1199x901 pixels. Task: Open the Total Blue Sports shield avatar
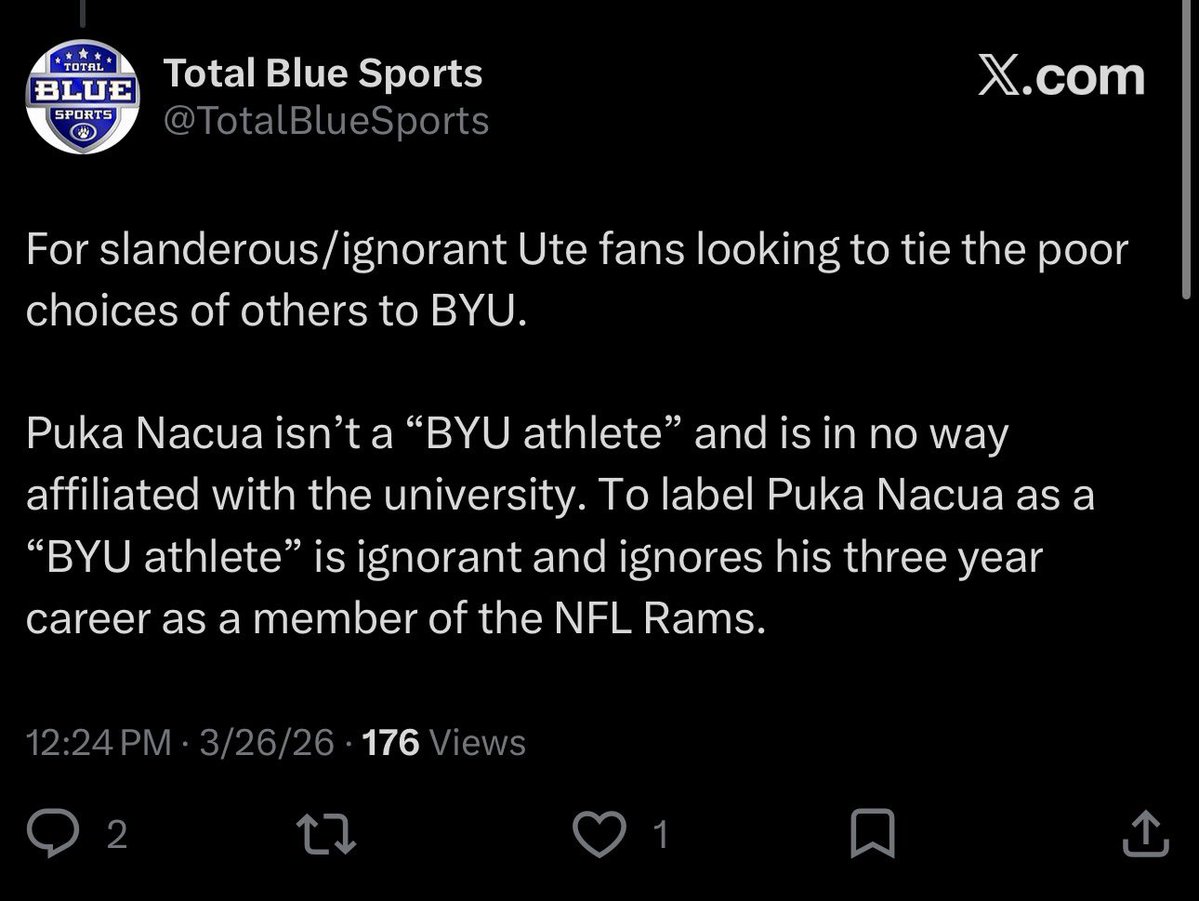83,96
